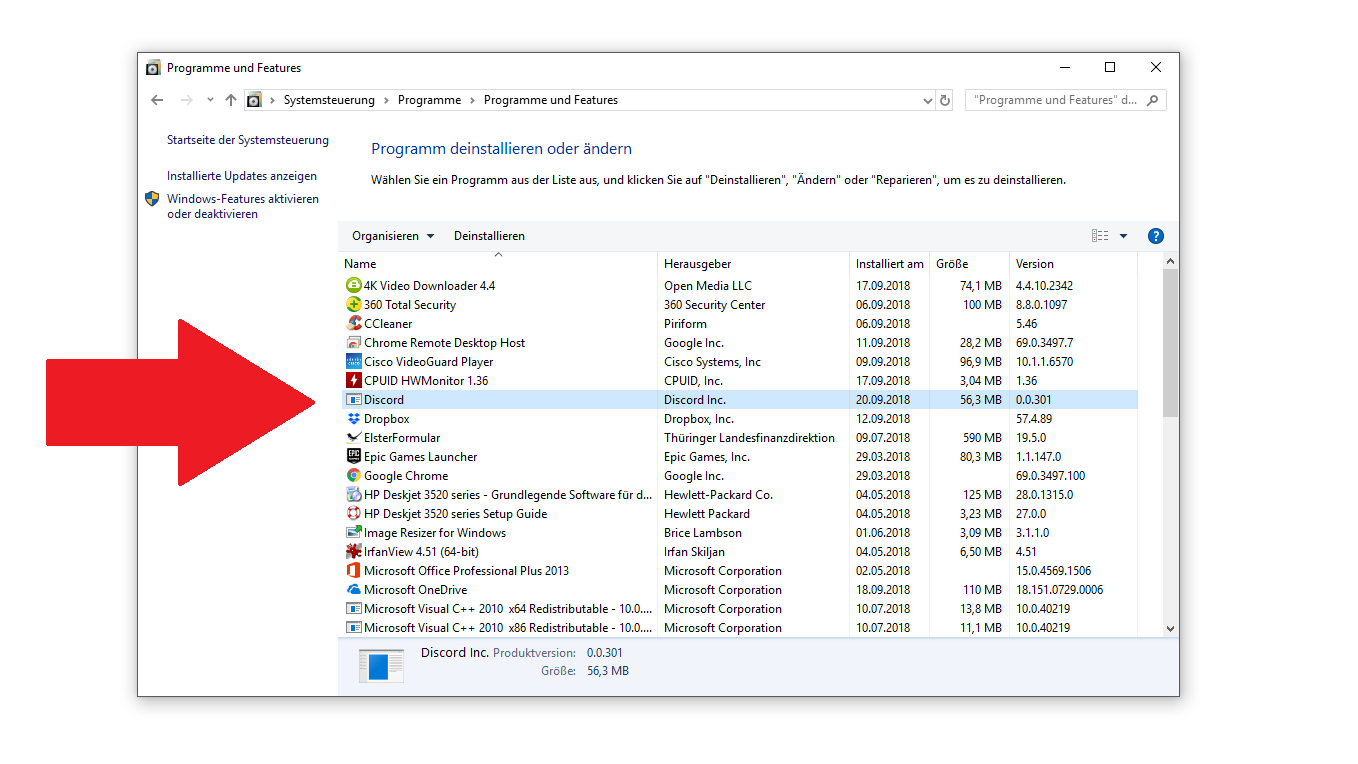The height and width of the screenshot is (764, 1358).
Task: Click Systemsteuerung in the breadcrumb
Action: coord(329,100)
